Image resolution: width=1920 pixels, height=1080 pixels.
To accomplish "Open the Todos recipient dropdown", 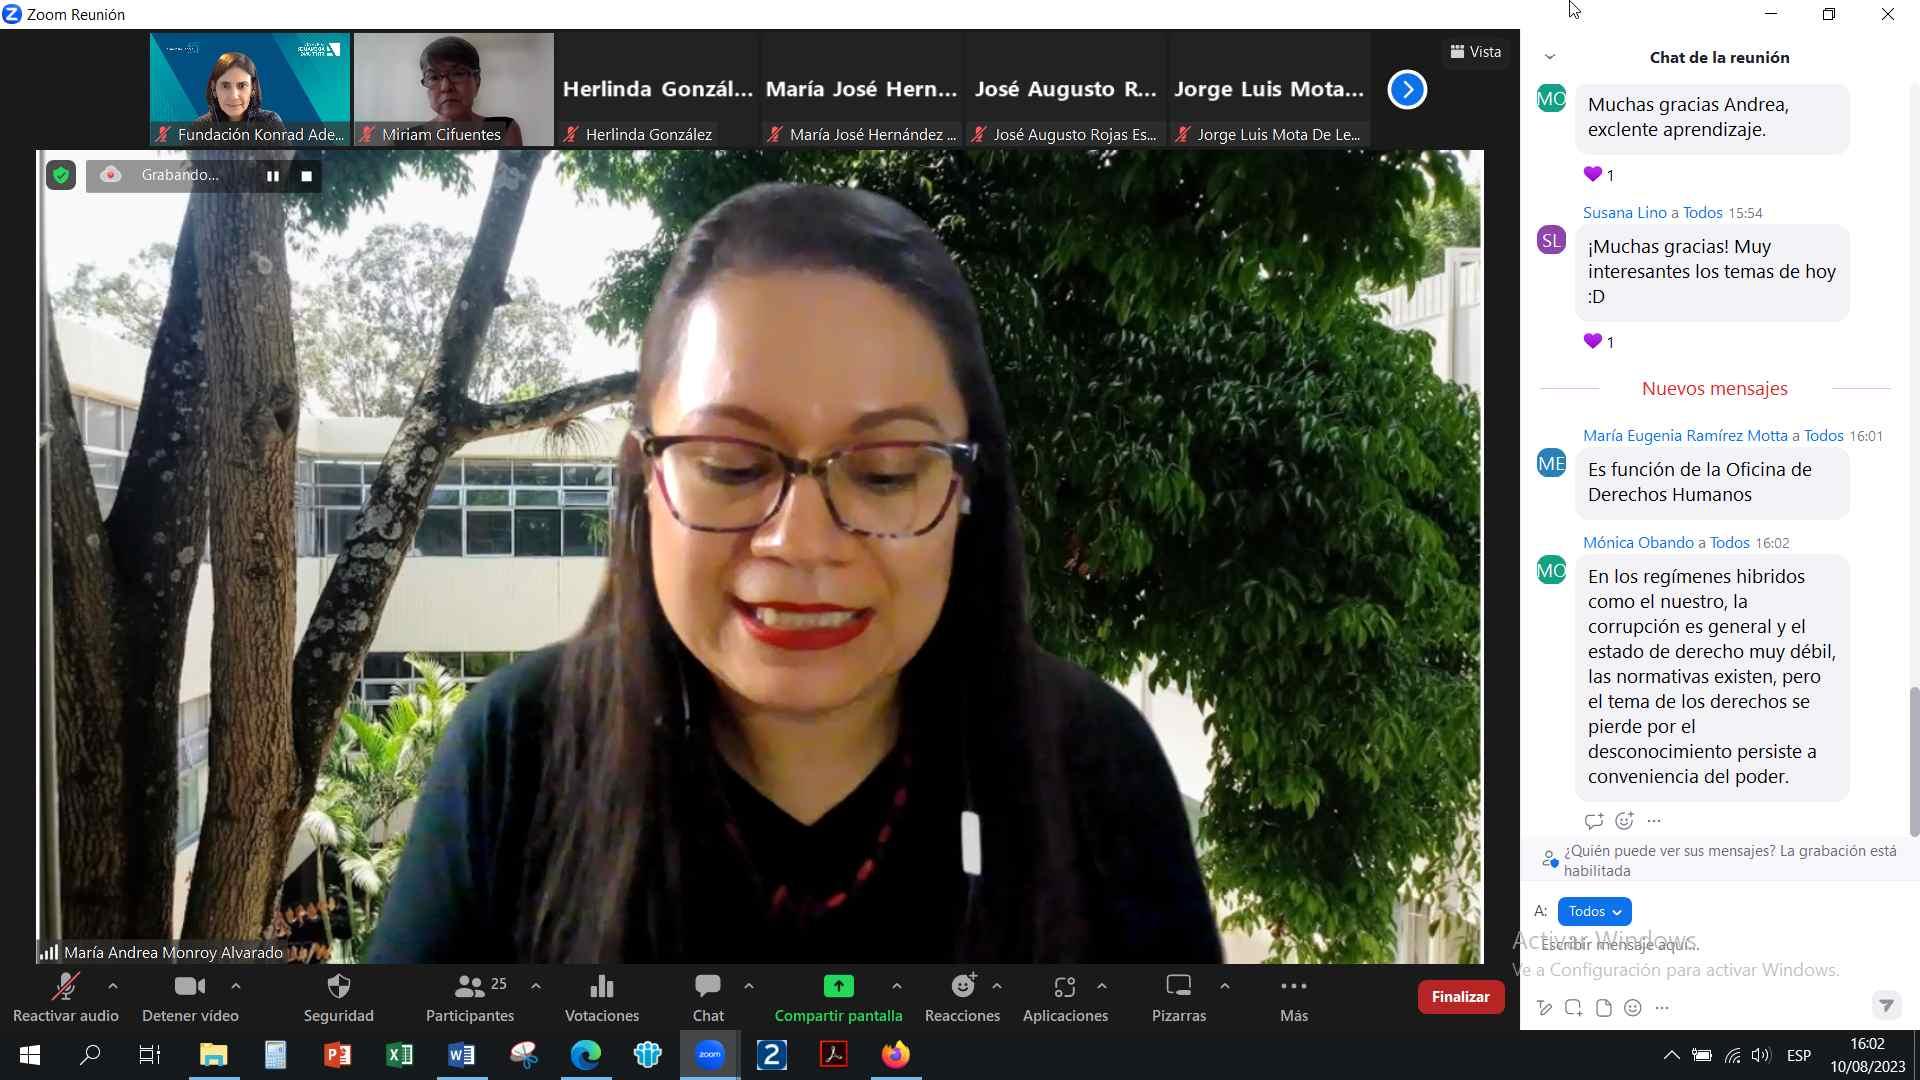I will tap(1594, 911).
